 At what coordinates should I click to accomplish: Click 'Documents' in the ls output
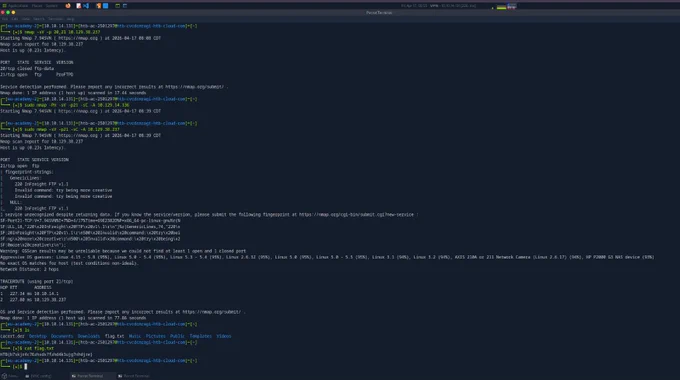[62, 336]
